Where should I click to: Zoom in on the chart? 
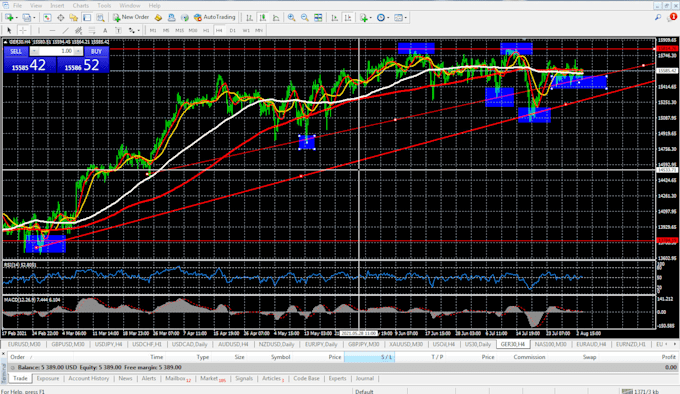pyautogui.click(x=291, y=18)
